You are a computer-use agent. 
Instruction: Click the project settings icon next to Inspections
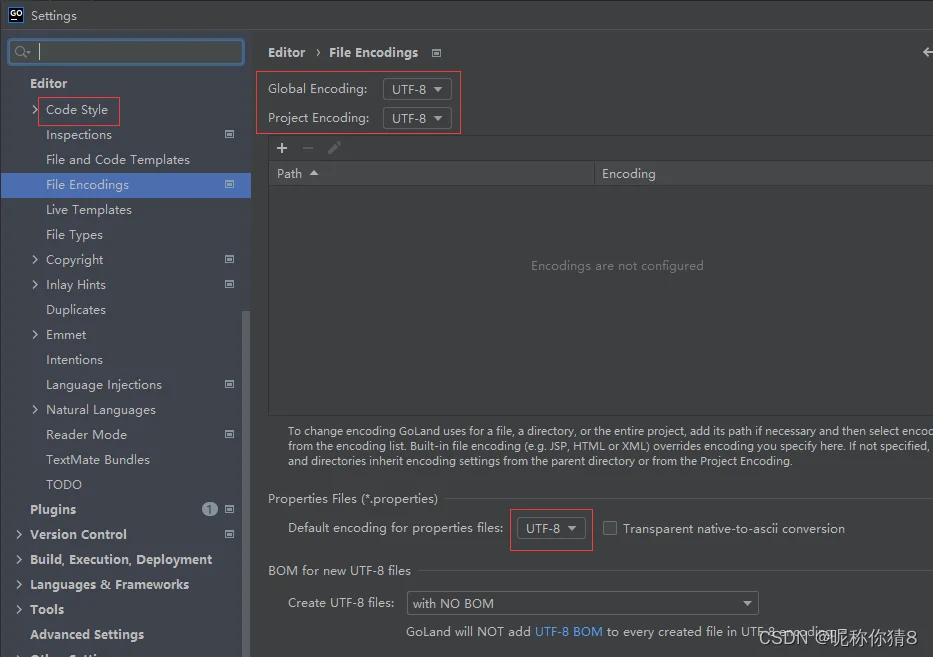(x=229, y=134)
